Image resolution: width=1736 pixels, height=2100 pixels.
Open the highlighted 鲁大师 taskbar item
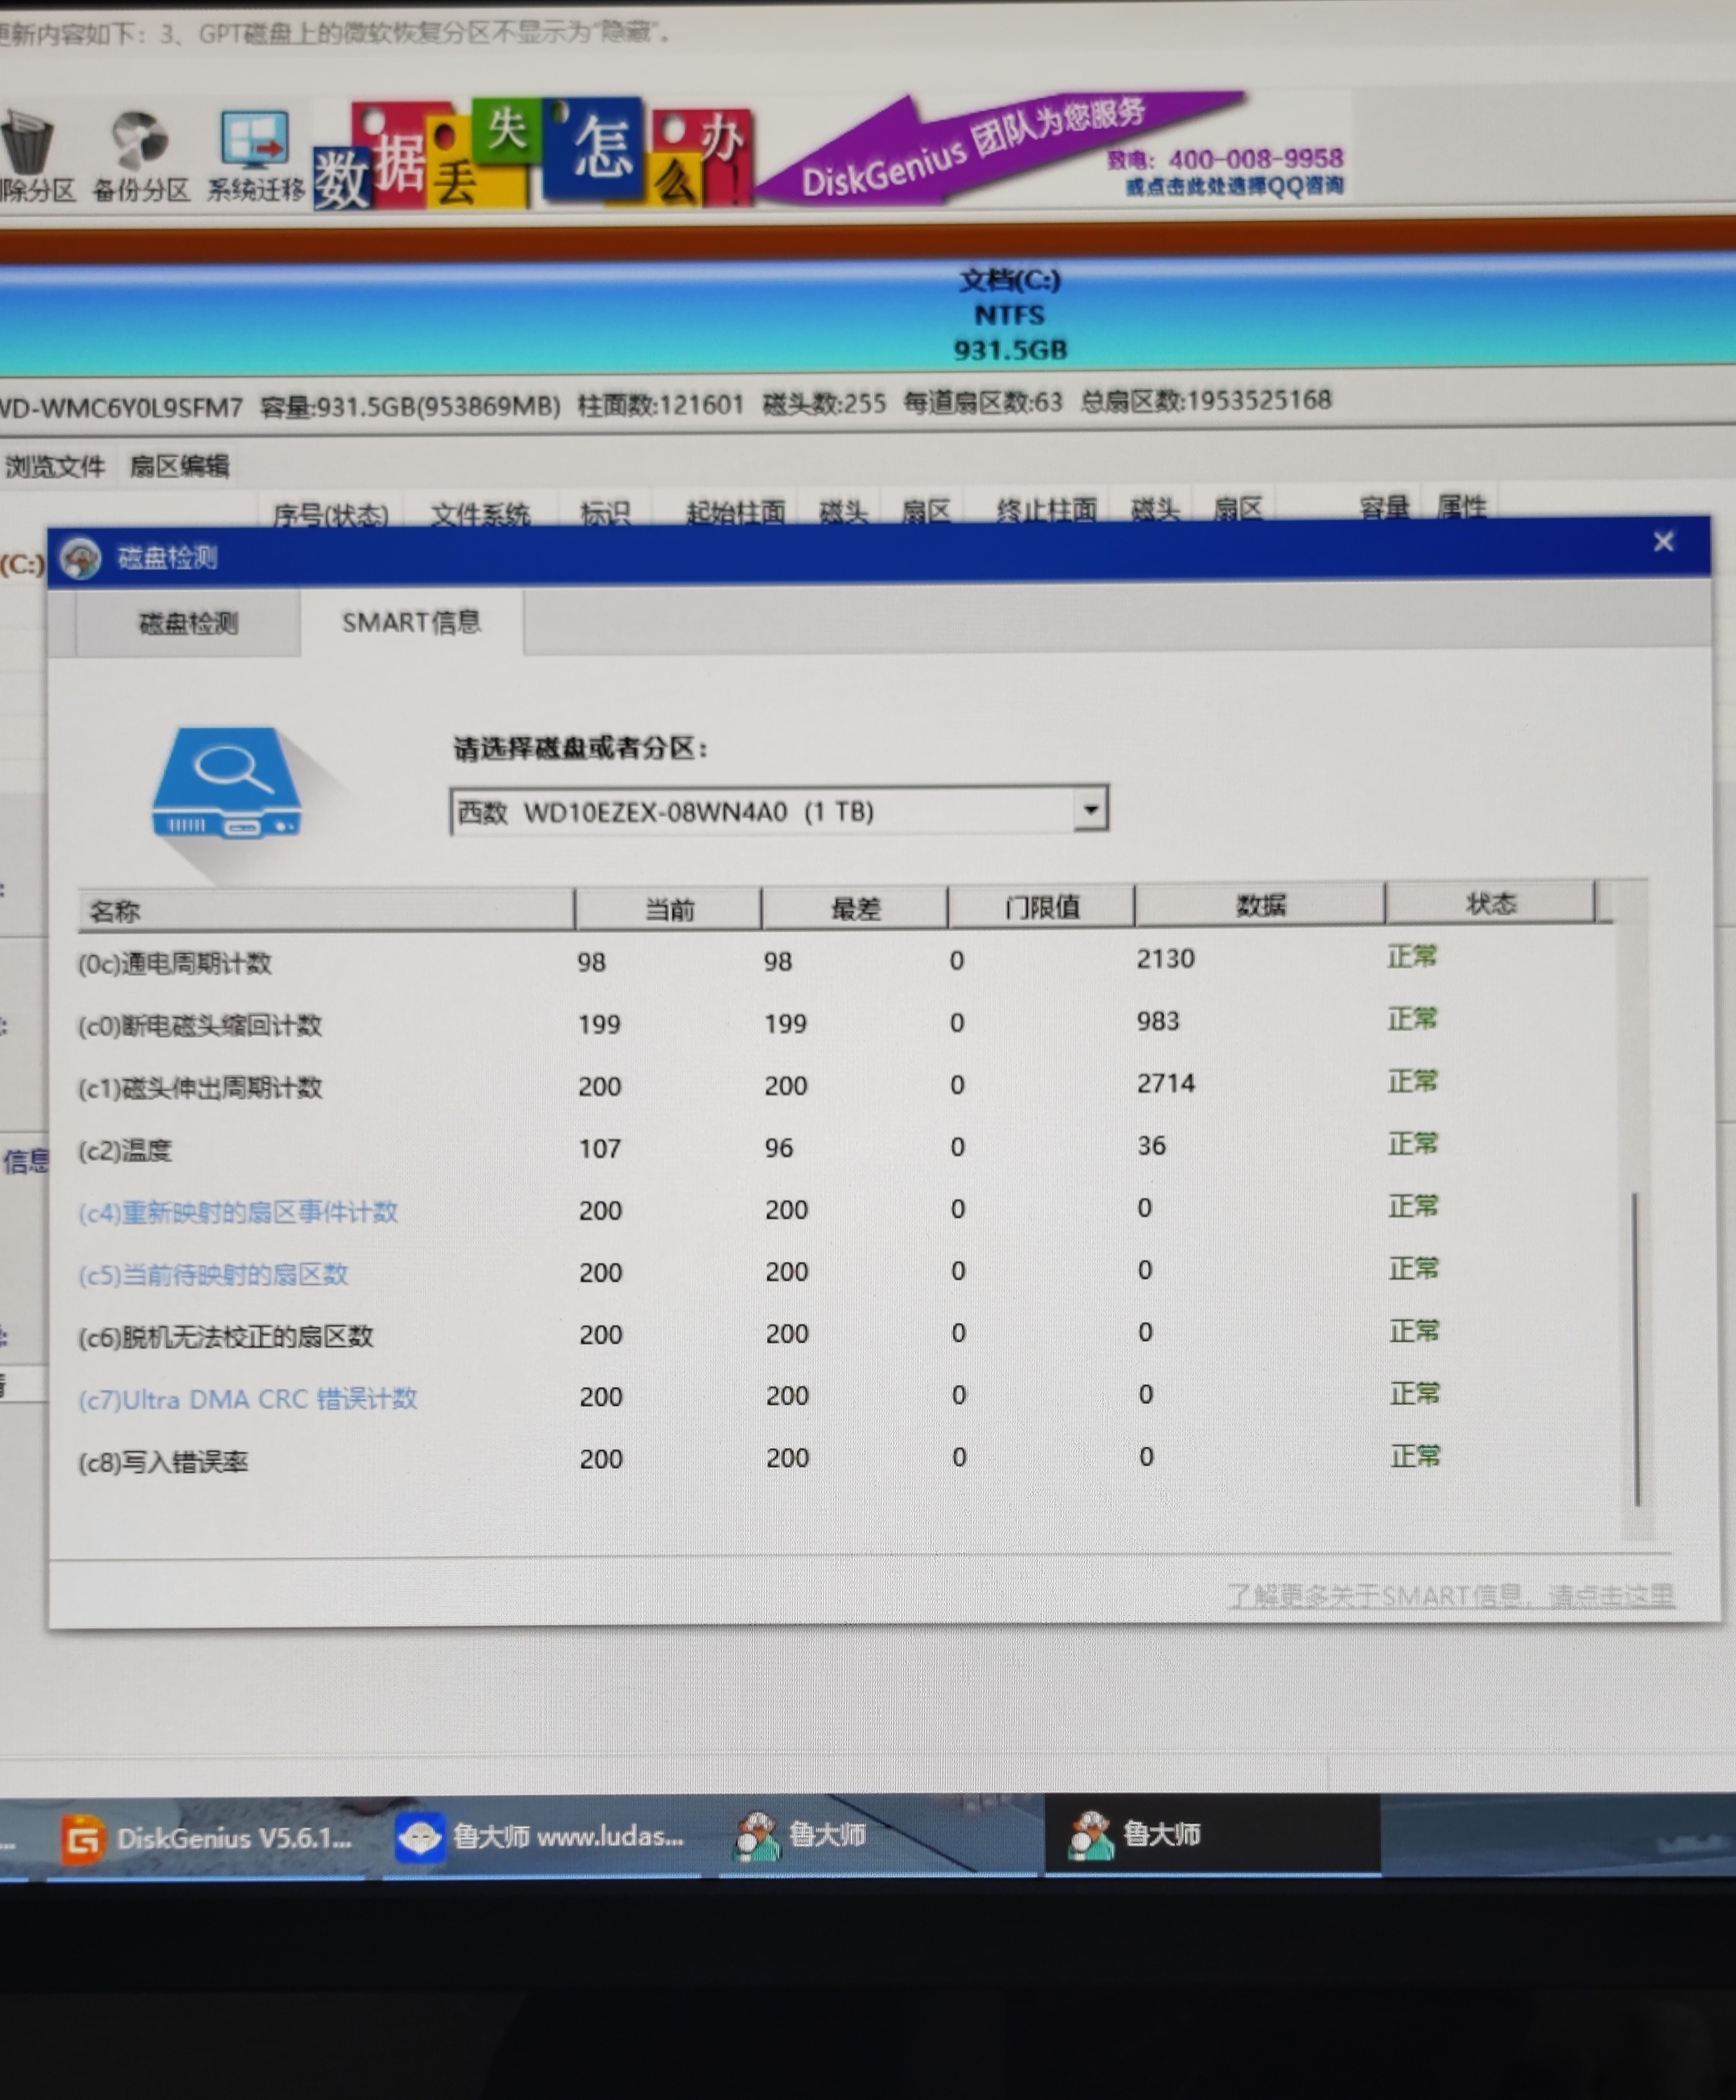1212,1833
